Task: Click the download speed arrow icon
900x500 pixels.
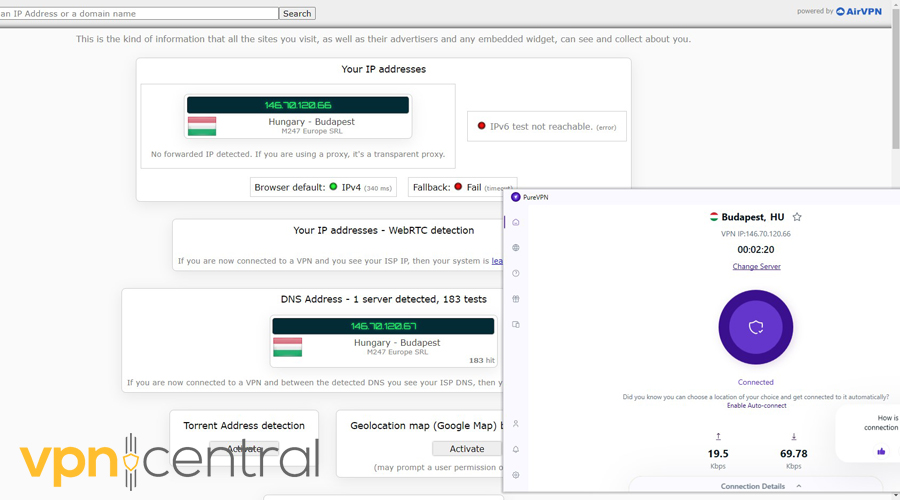Action: pyautogui.click(x=794, y=436)
